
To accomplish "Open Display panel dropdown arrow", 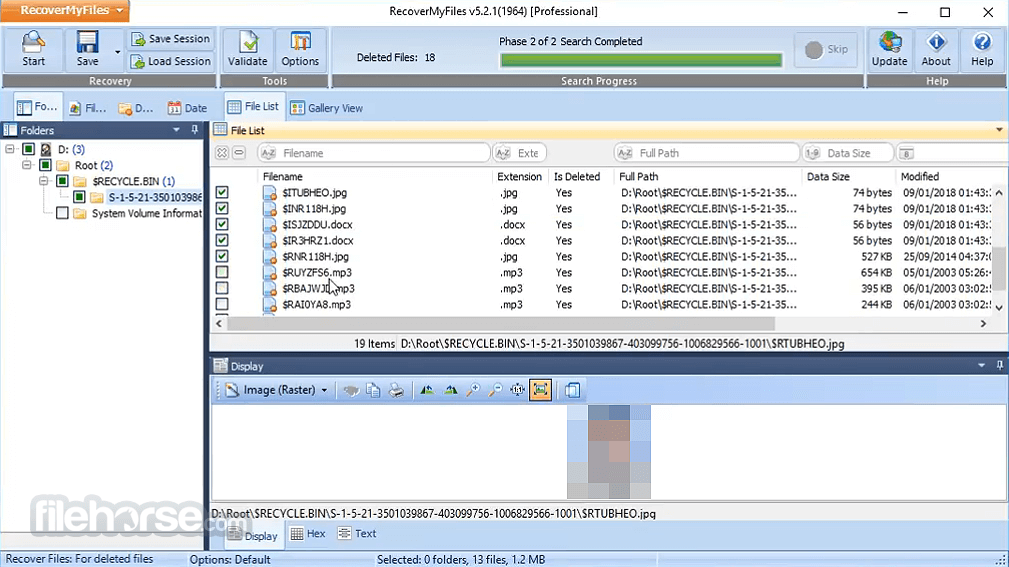I will pyautogui.click(x=981, y=366).
